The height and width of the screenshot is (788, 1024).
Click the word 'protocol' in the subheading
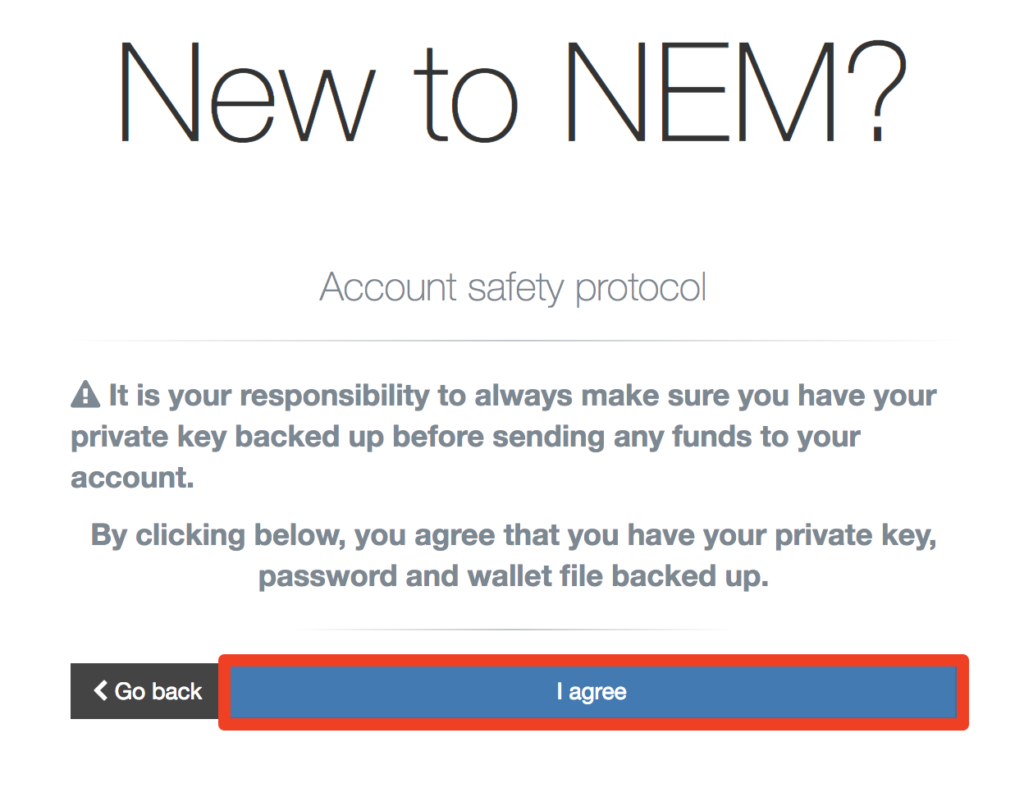(x=641, y=287)
